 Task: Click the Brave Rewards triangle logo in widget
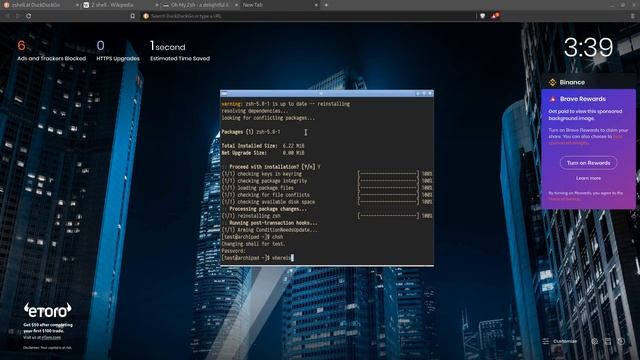(x=553, y=99)
